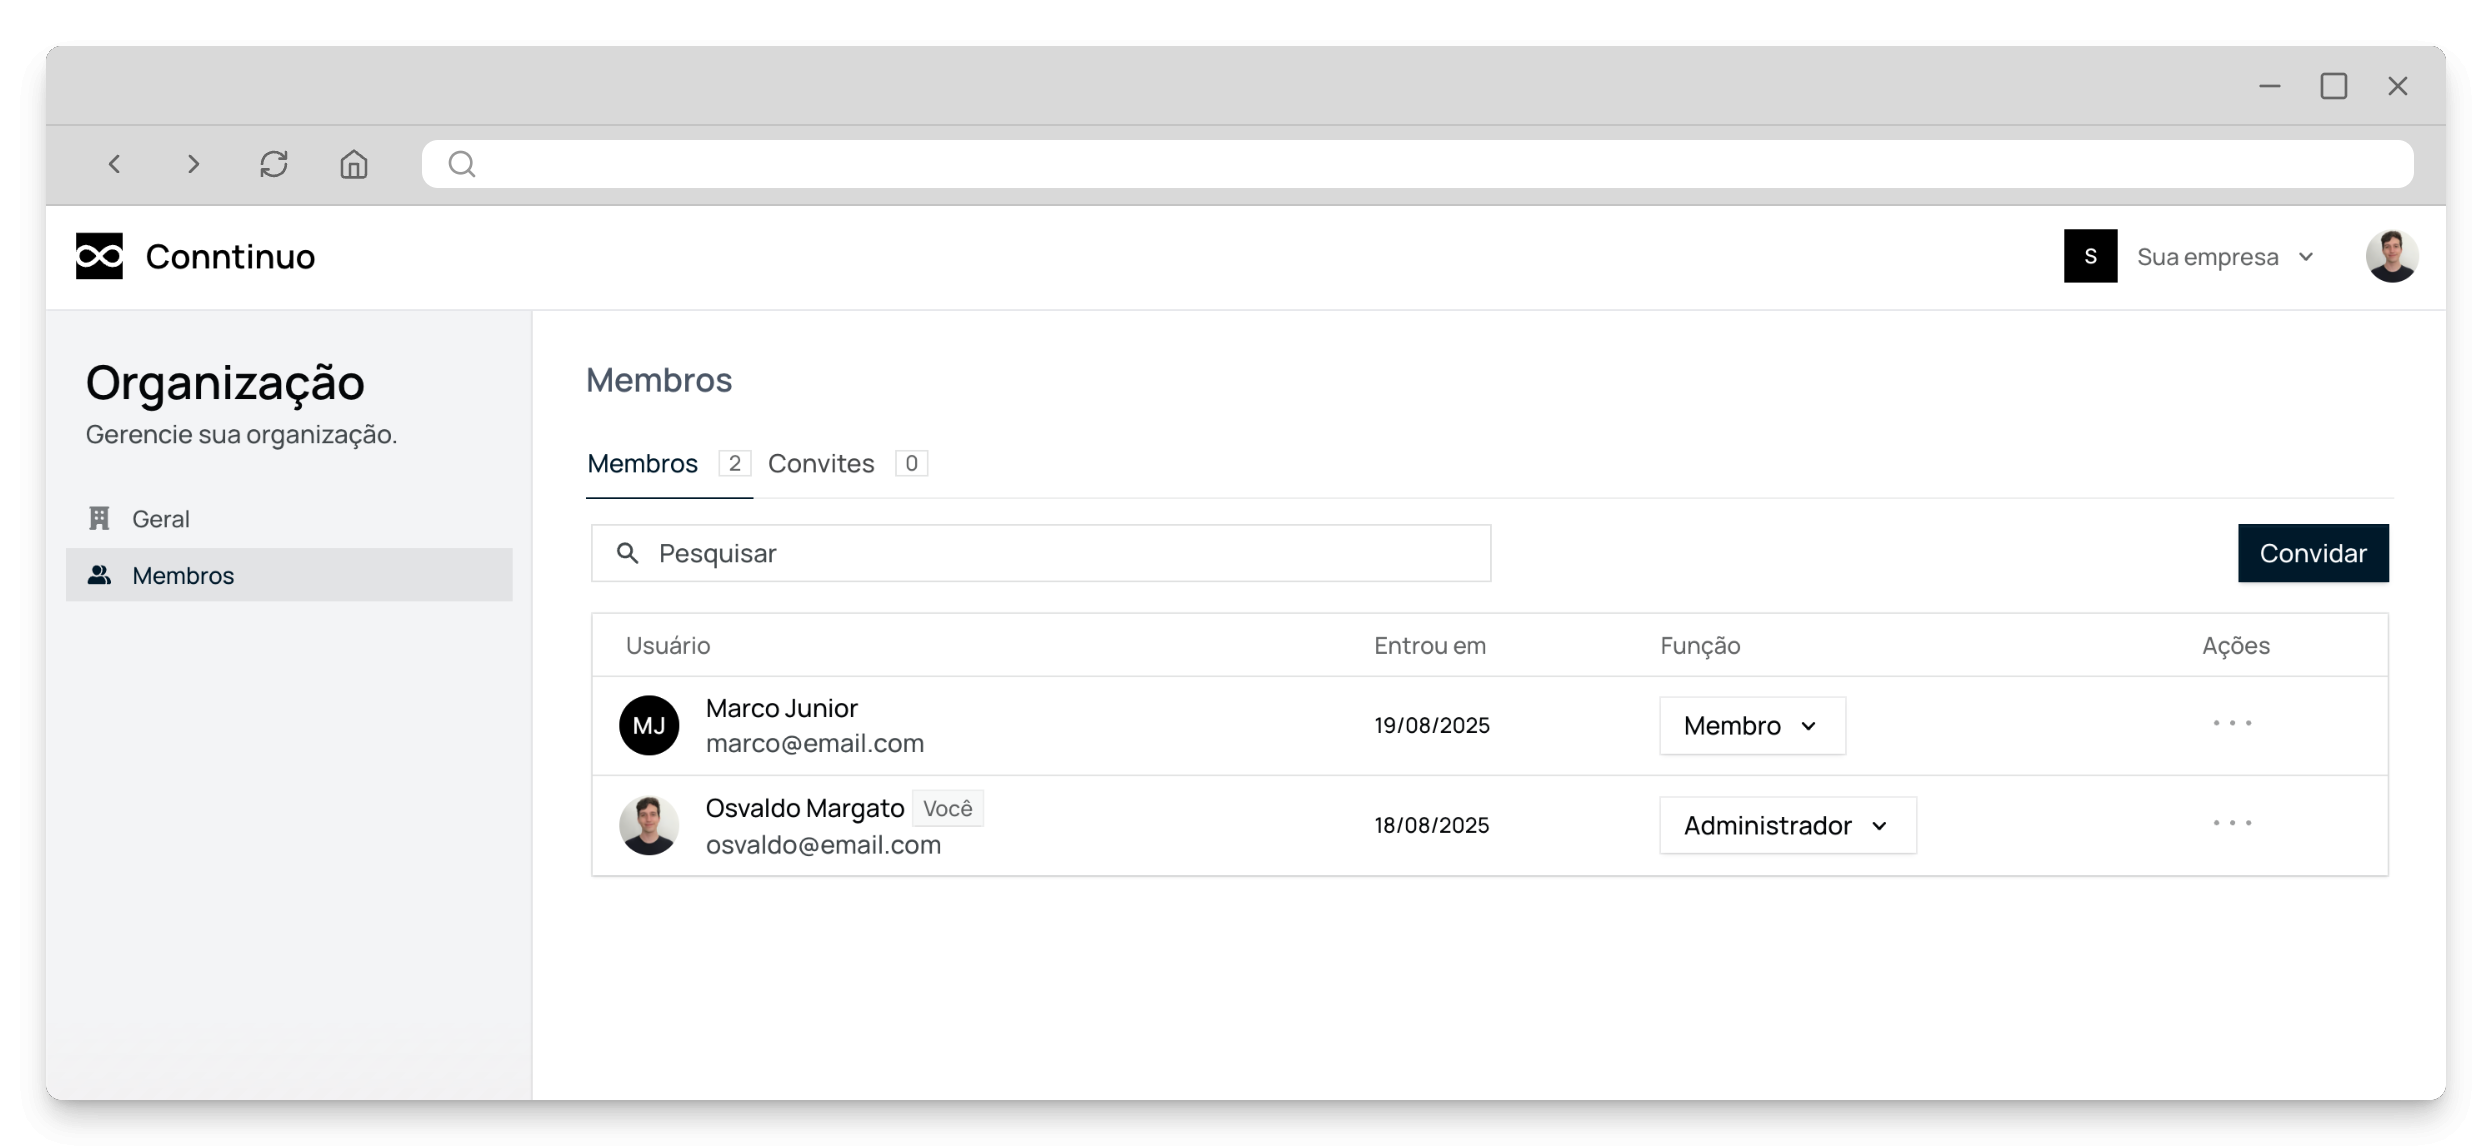This screenshot has height=1146, width=2492.
Task: Reload the page with refresh icon
Action: click(x=274, y=164)
